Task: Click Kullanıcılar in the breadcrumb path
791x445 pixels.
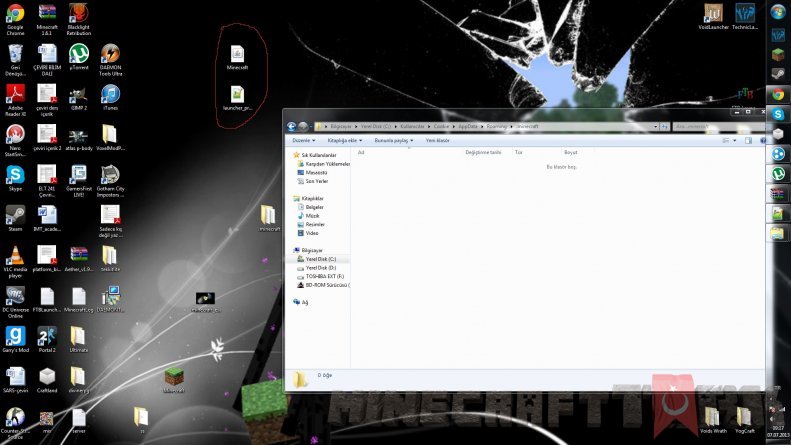Action: tap(412, 126)
